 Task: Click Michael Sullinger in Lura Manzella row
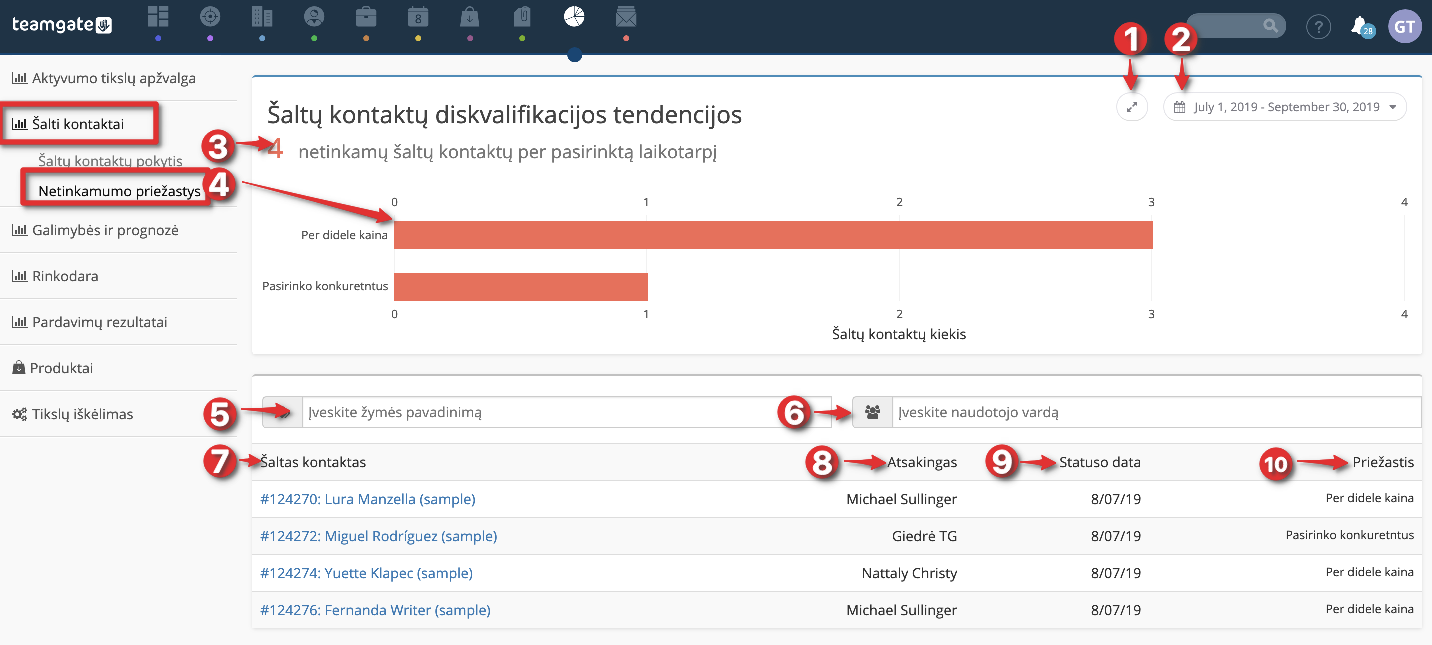click(902, 499)
